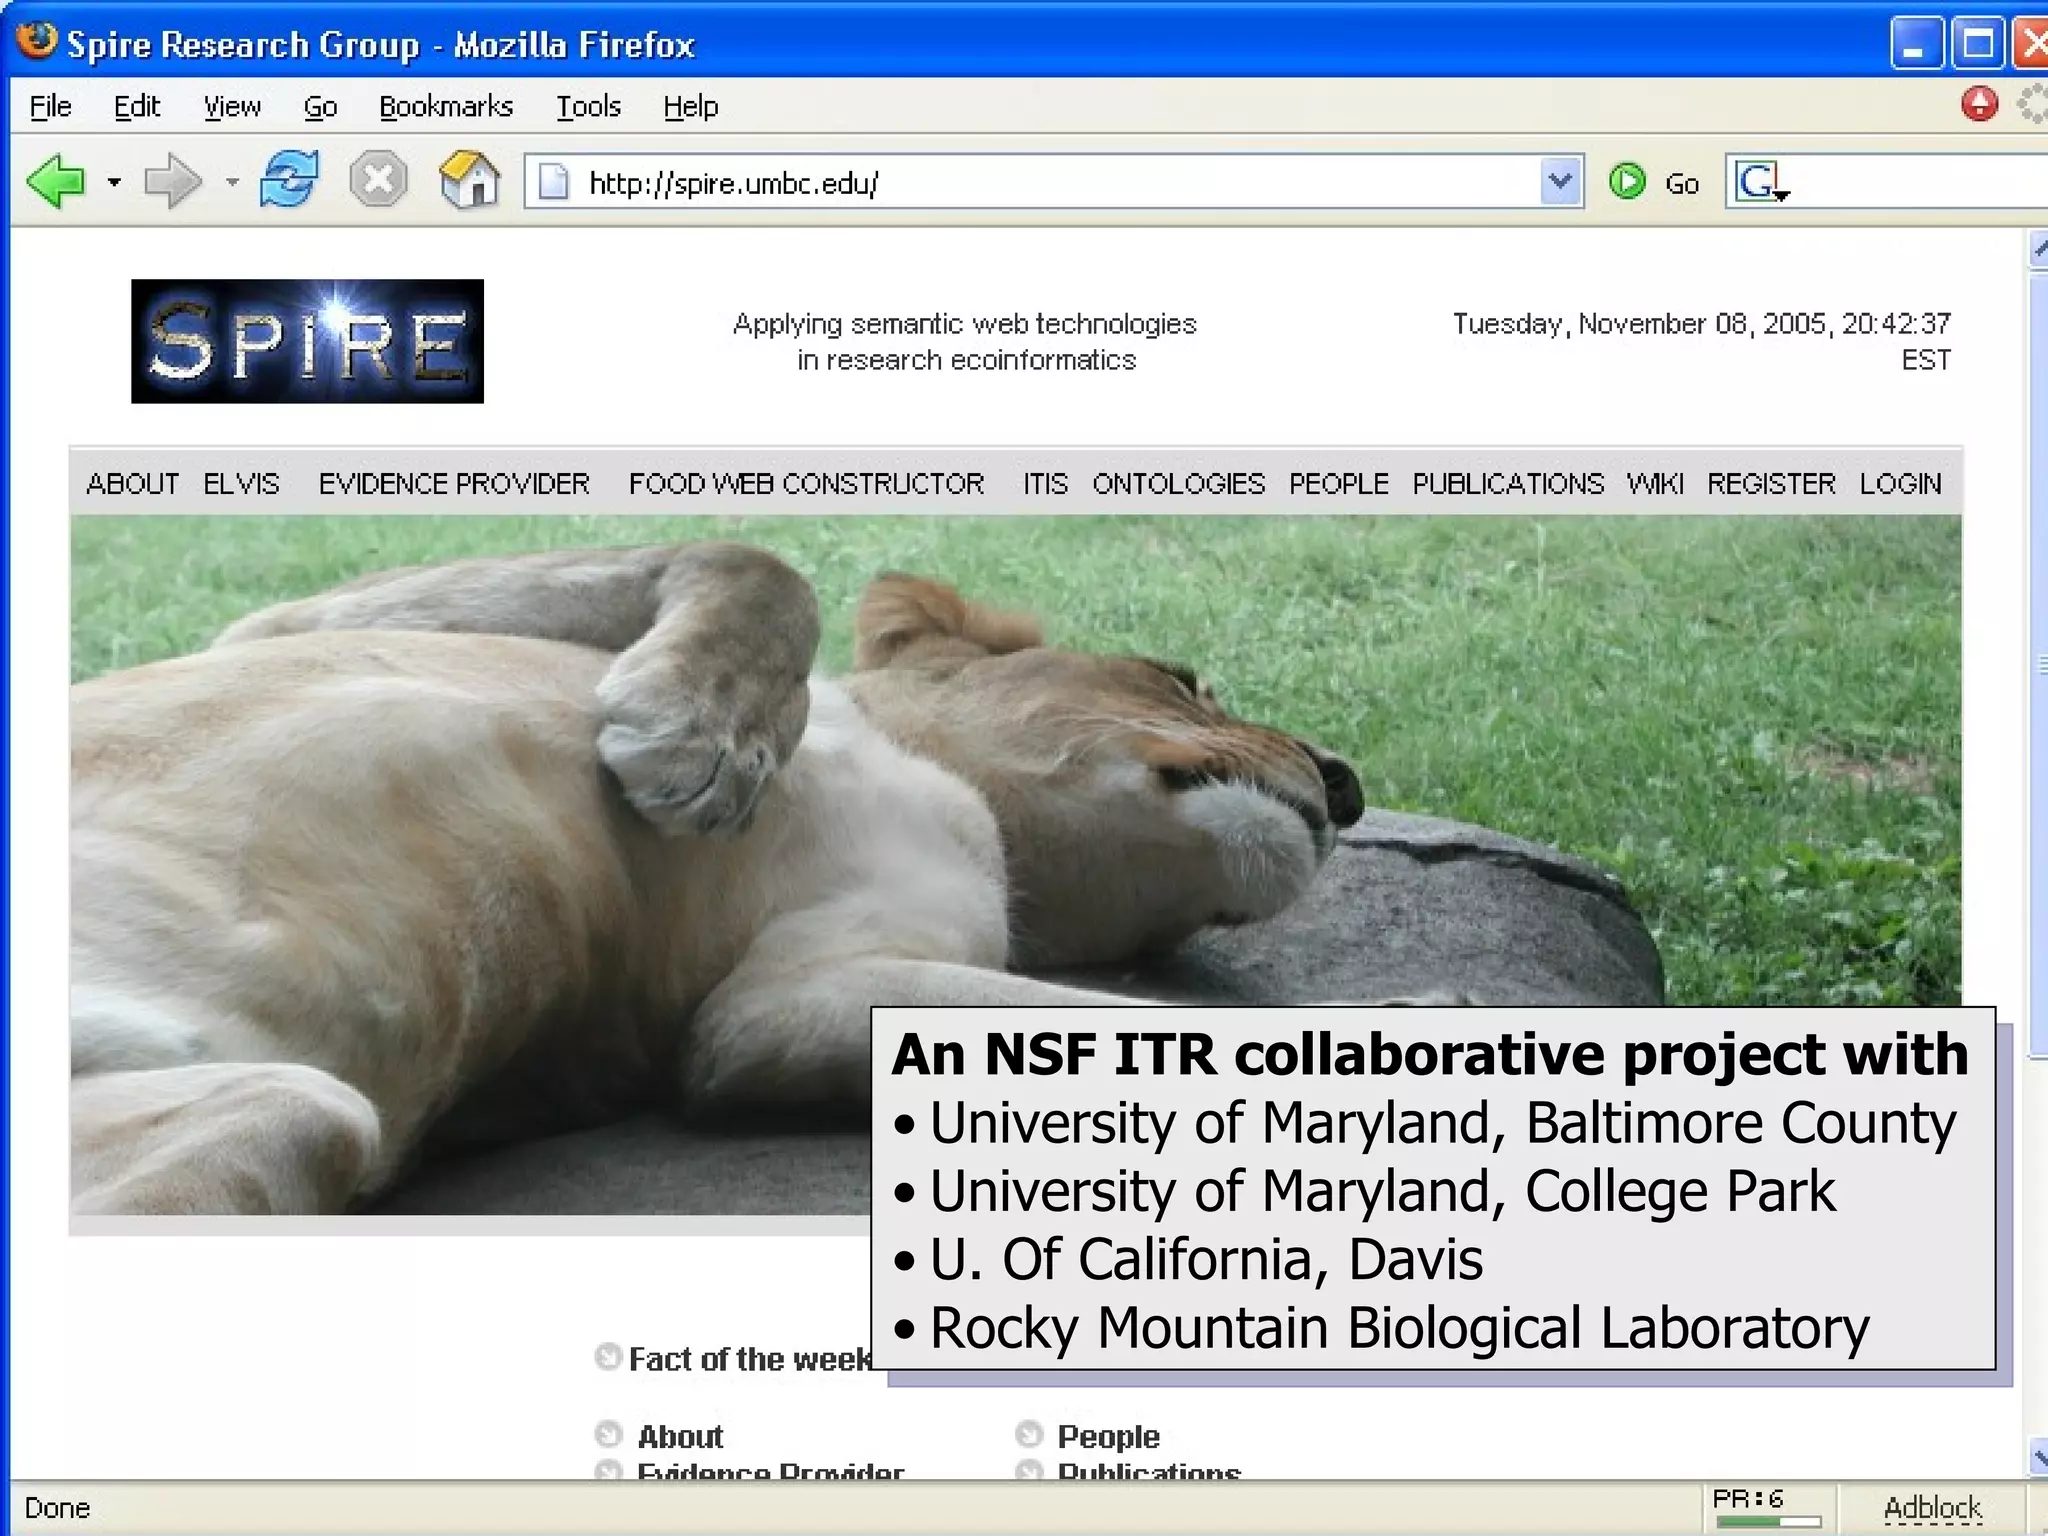Click the bullet icon beside About
The image size is (2048, 1536).
608,1435
